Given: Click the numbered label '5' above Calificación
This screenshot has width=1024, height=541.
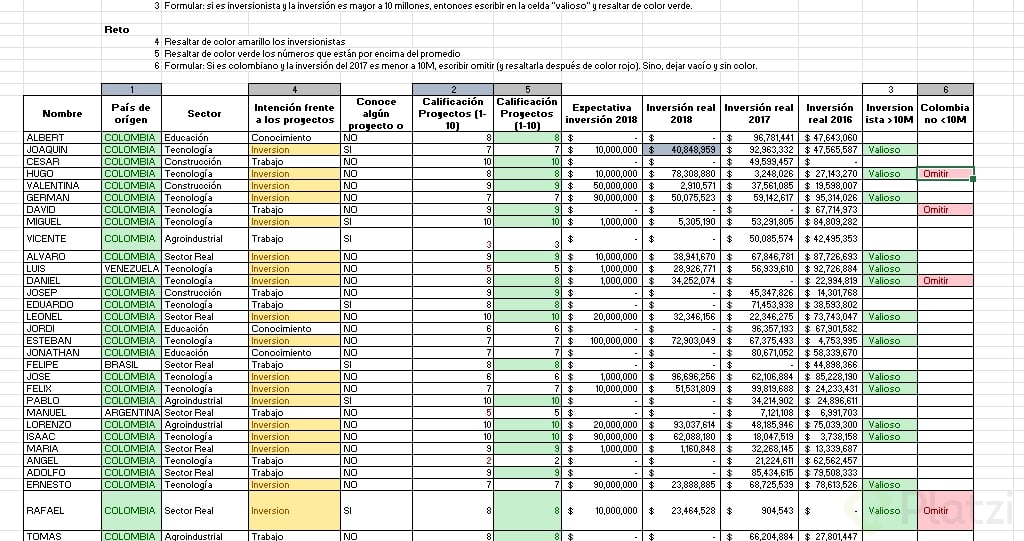Looking at the screenshot, I should [x=528, y=90].
